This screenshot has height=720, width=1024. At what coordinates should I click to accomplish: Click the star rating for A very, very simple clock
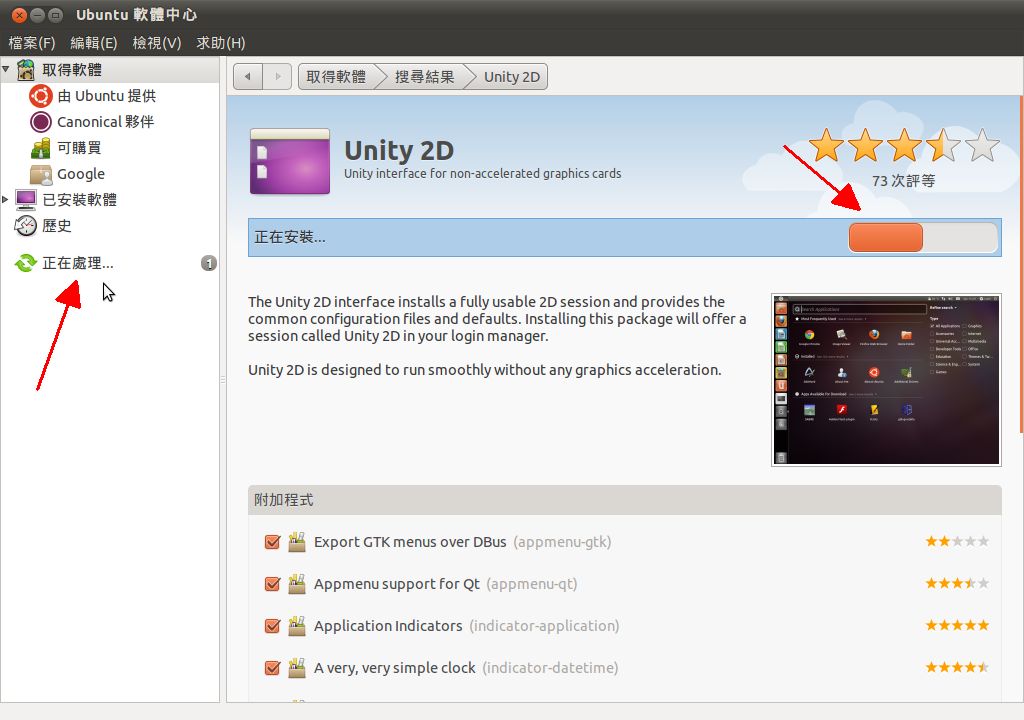tap(957, 667)
